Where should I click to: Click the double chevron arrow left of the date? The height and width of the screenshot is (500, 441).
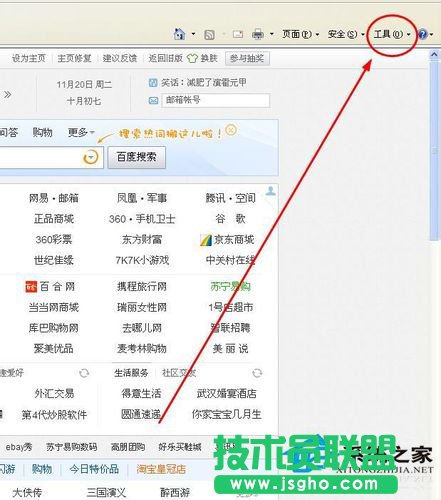click(x=8, y=94)
